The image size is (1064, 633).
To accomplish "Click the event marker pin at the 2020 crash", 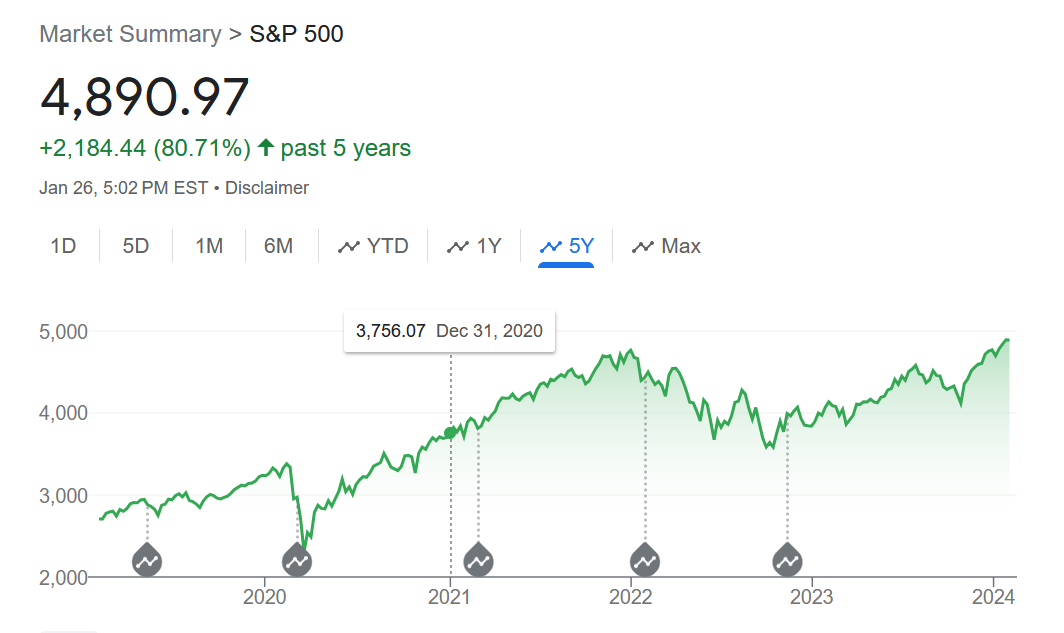I will tap(297, 561).
